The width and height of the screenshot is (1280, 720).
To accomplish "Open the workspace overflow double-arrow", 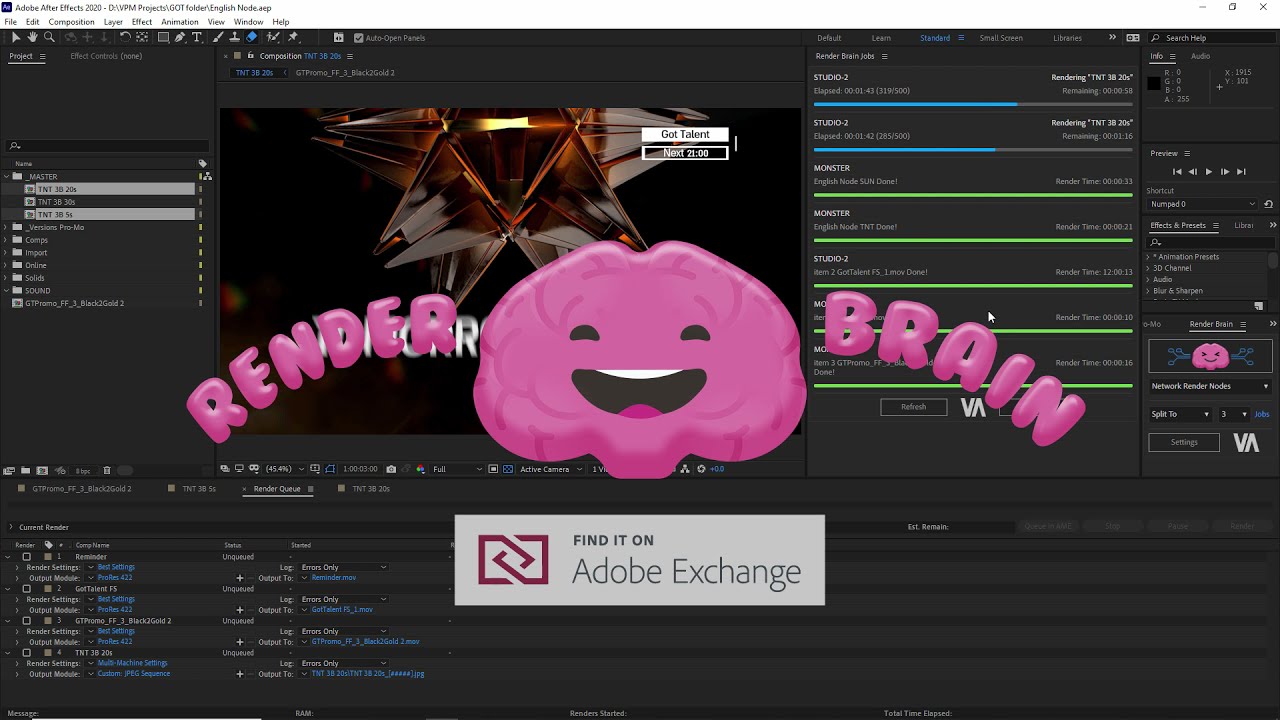I will click(x=1112, y=38).
